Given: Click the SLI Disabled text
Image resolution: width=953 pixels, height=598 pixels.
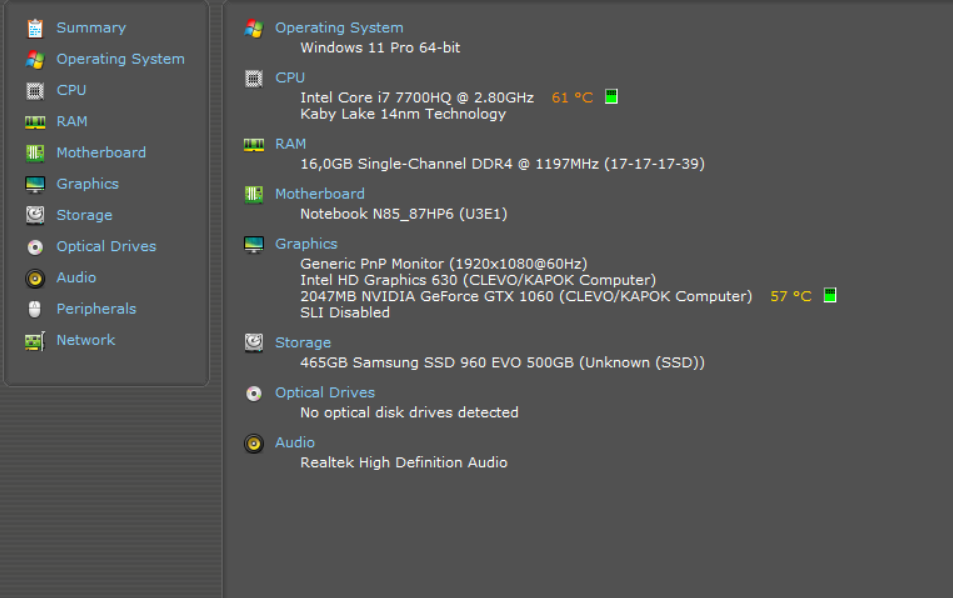Looking at the screenshot, I should pos(345,313).
